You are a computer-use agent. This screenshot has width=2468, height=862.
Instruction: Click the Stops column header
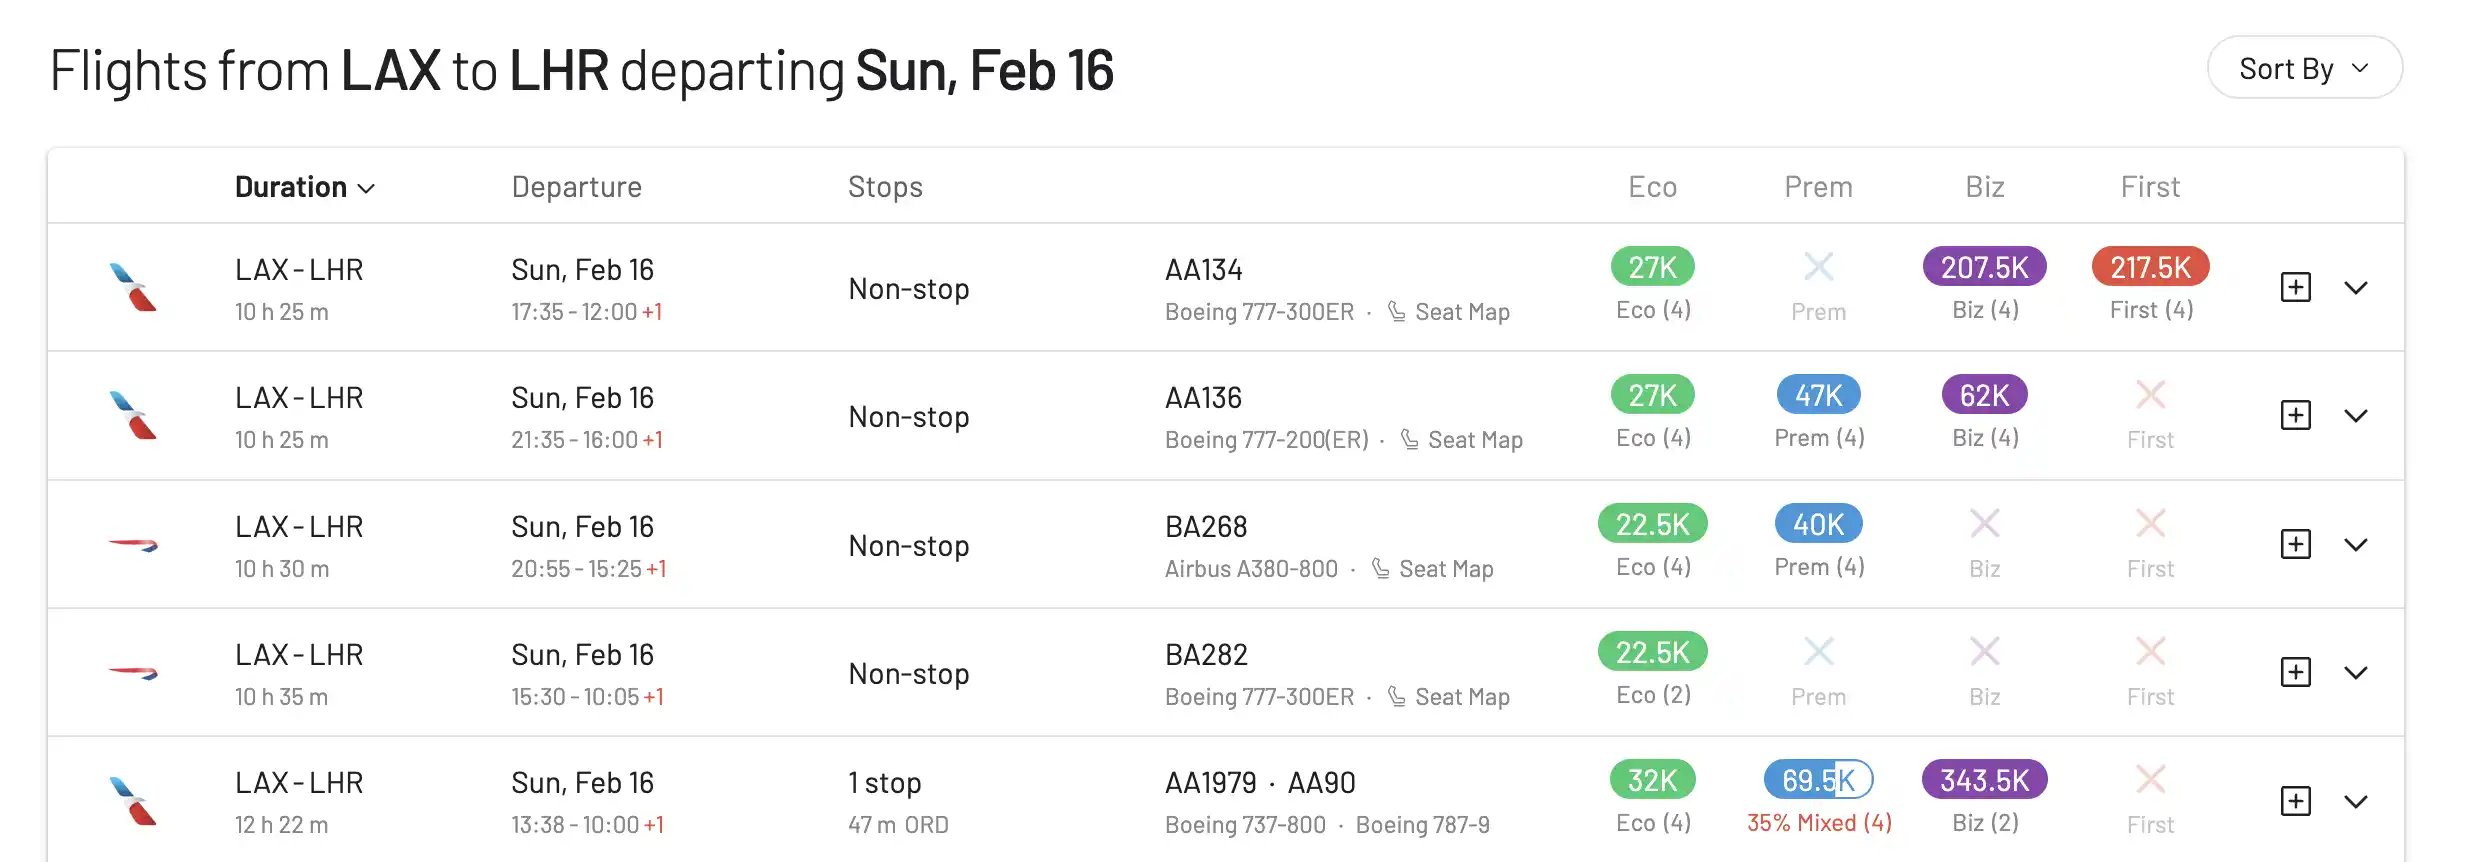click(885, 187)
